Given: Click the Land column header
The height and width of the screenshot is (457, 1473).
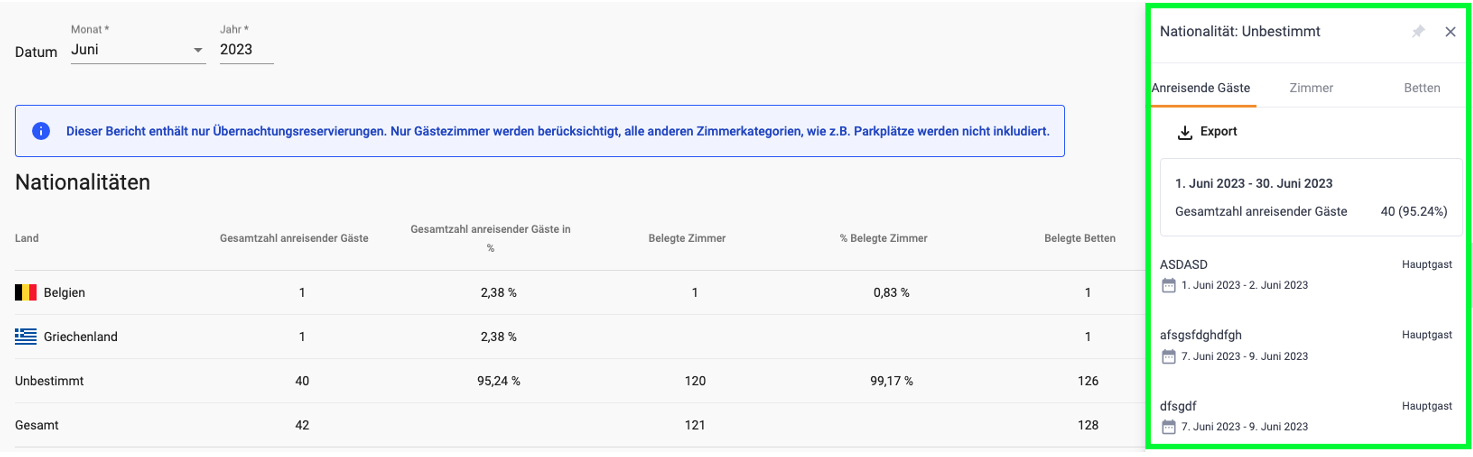Looking at the screenshot, I should coord(27,238).
